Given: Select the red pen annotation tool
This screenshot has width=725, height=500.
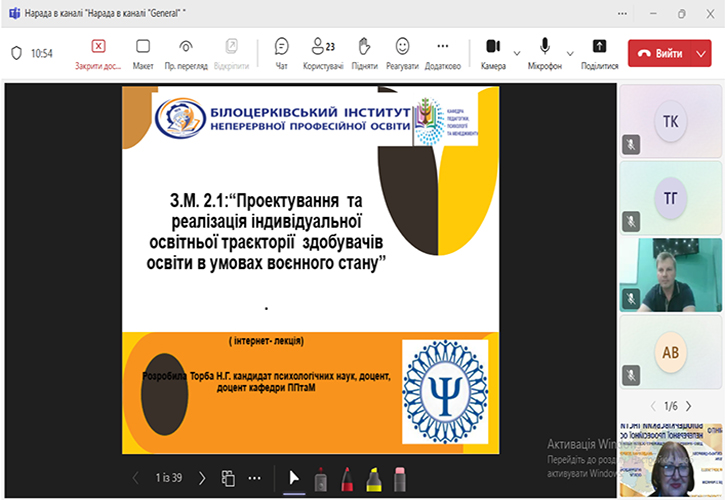Looking at the screenshot, I should (346, 478).
